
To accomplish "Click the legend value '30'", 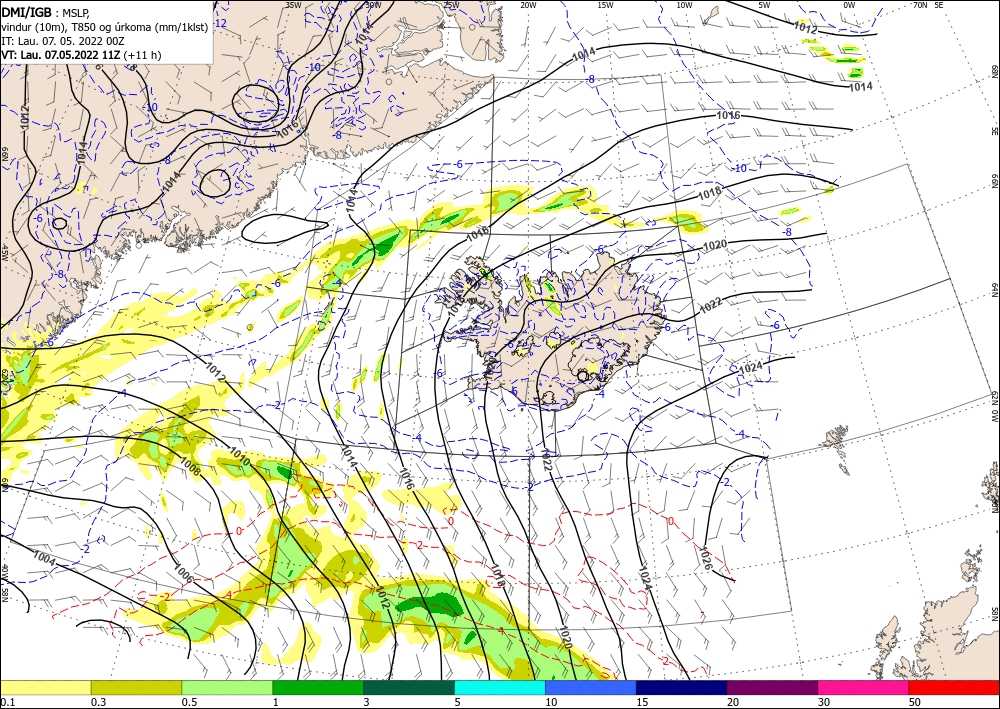I will pos(824,702).
